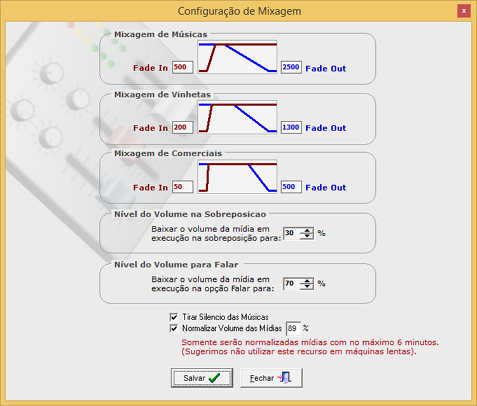This screenshot has width=477, height=406.
Task: Click the Músicas Fade Out field
Action: [x=291, y=67]
